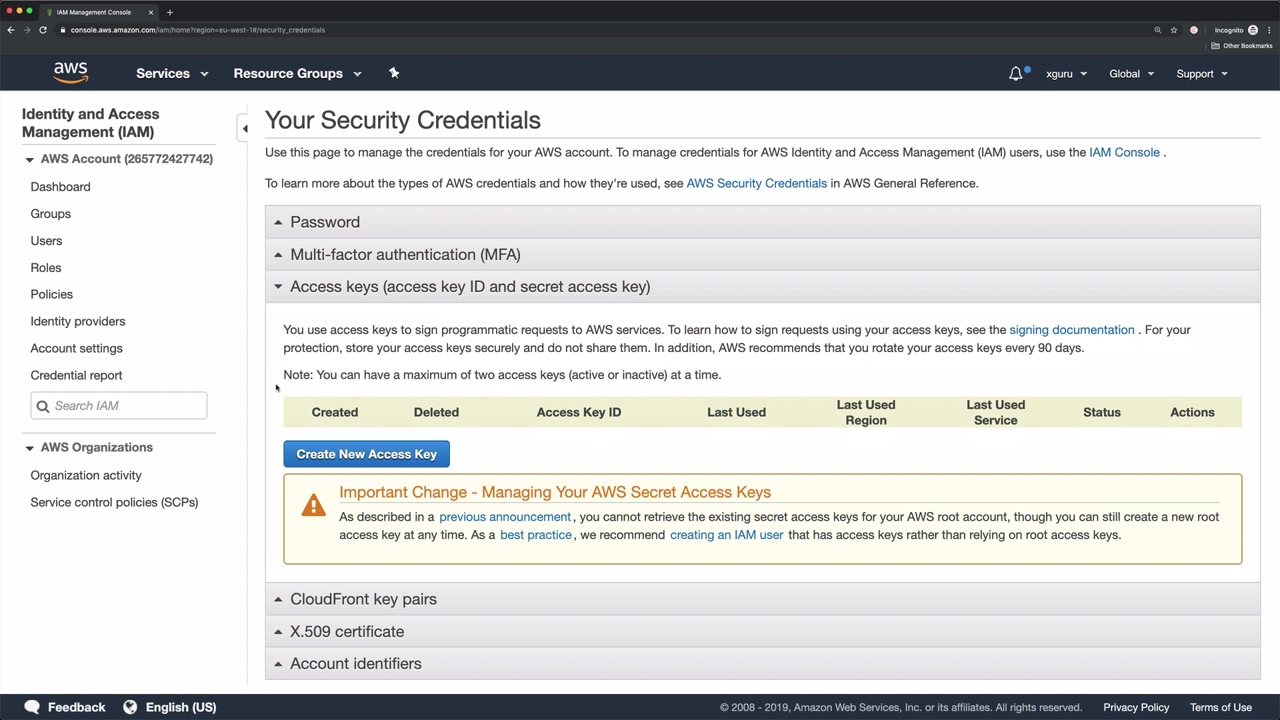Click the globe language icon
The height and width of the screenshot is (720, 1280).
pos(130,707)
